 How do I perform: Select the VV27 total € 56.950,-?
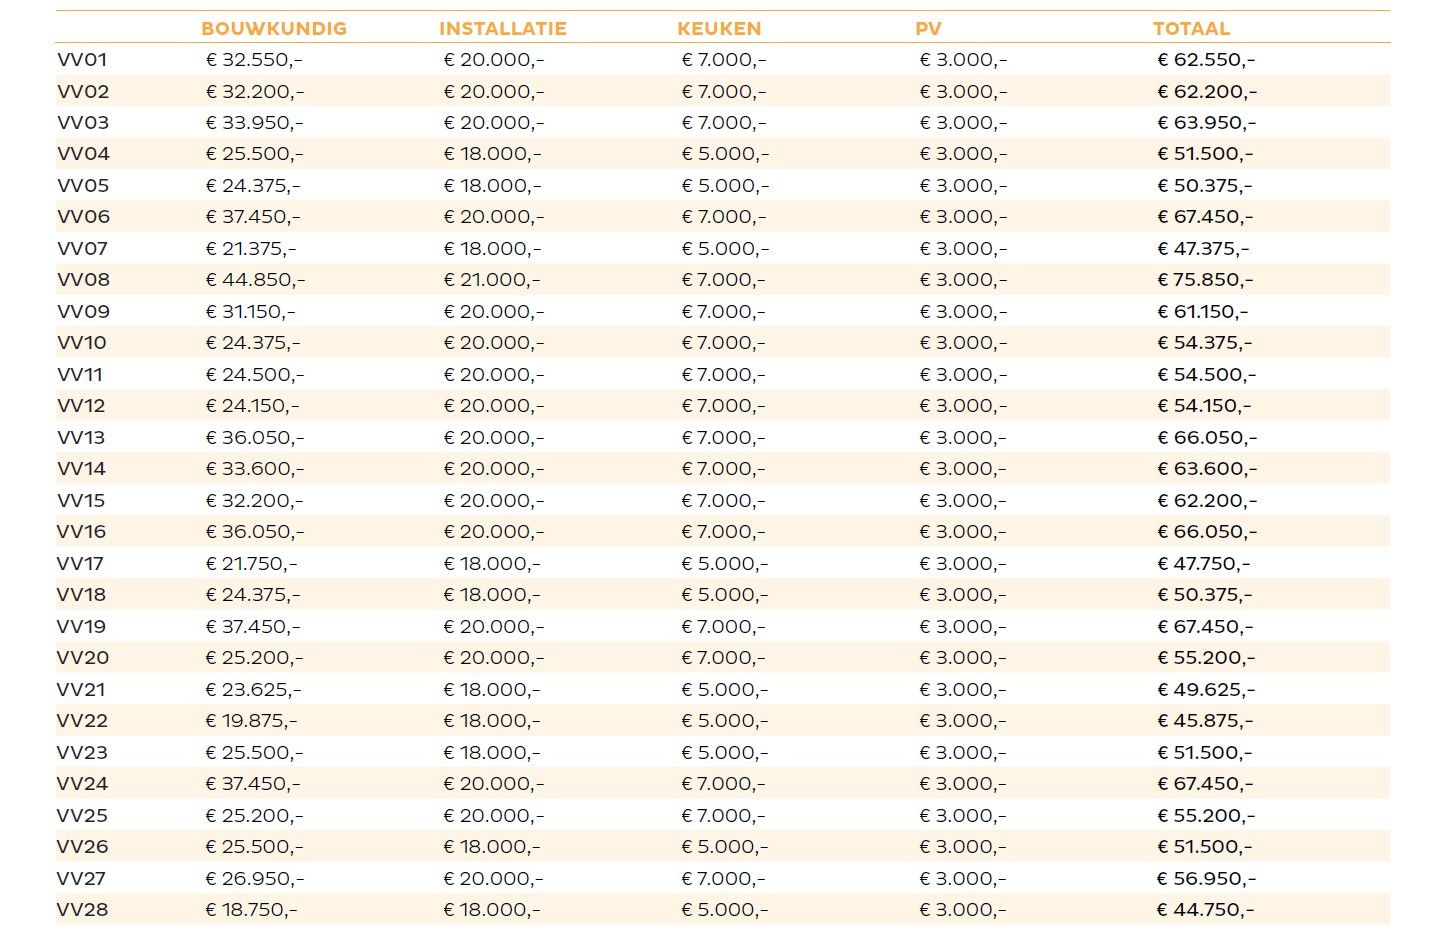pos(1206,879)
